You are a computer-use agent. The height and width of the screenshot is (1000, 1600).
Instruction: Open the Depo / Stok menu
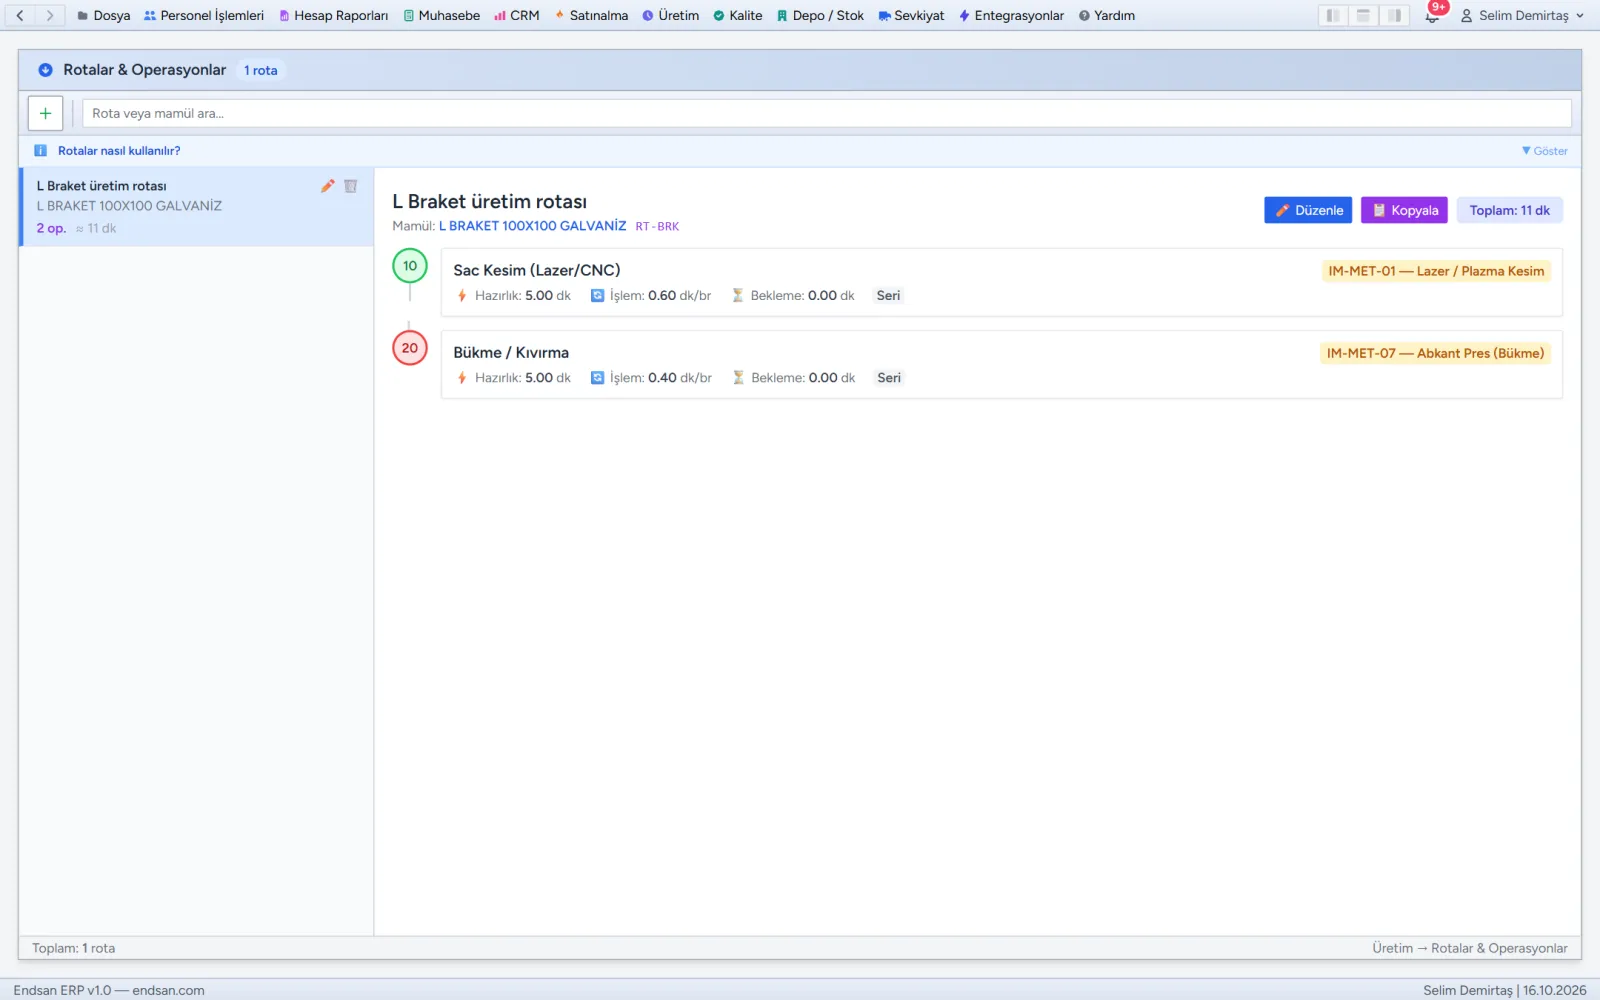pyautogui.click(x=820, y=15)
